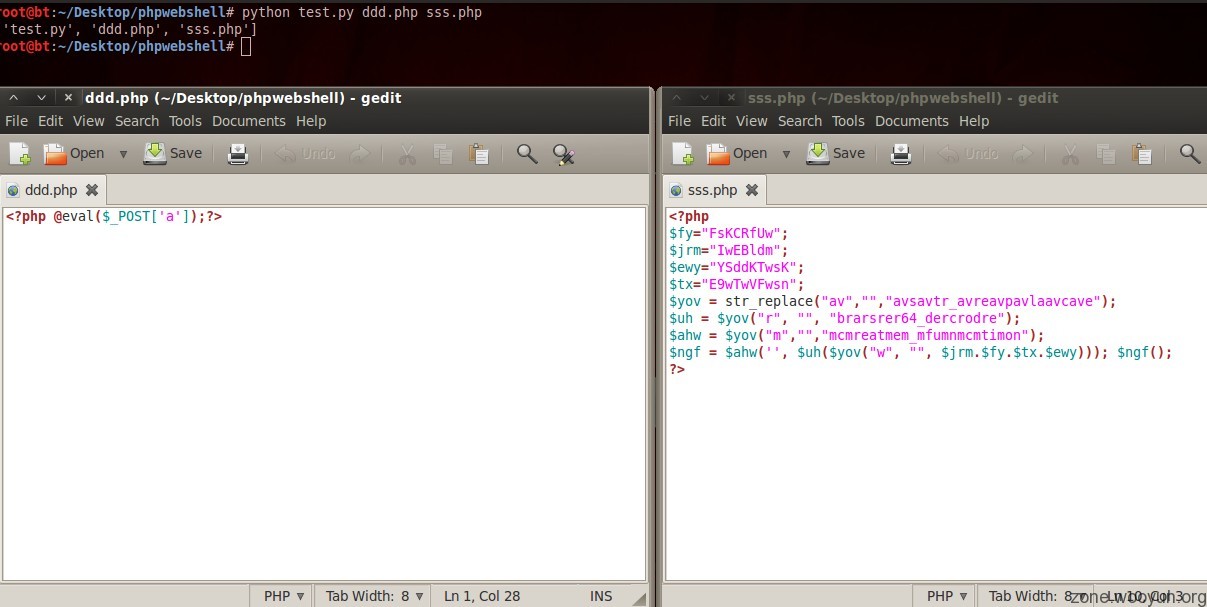Click Copy icon in ddd.php gedit window

pos(443,153)
